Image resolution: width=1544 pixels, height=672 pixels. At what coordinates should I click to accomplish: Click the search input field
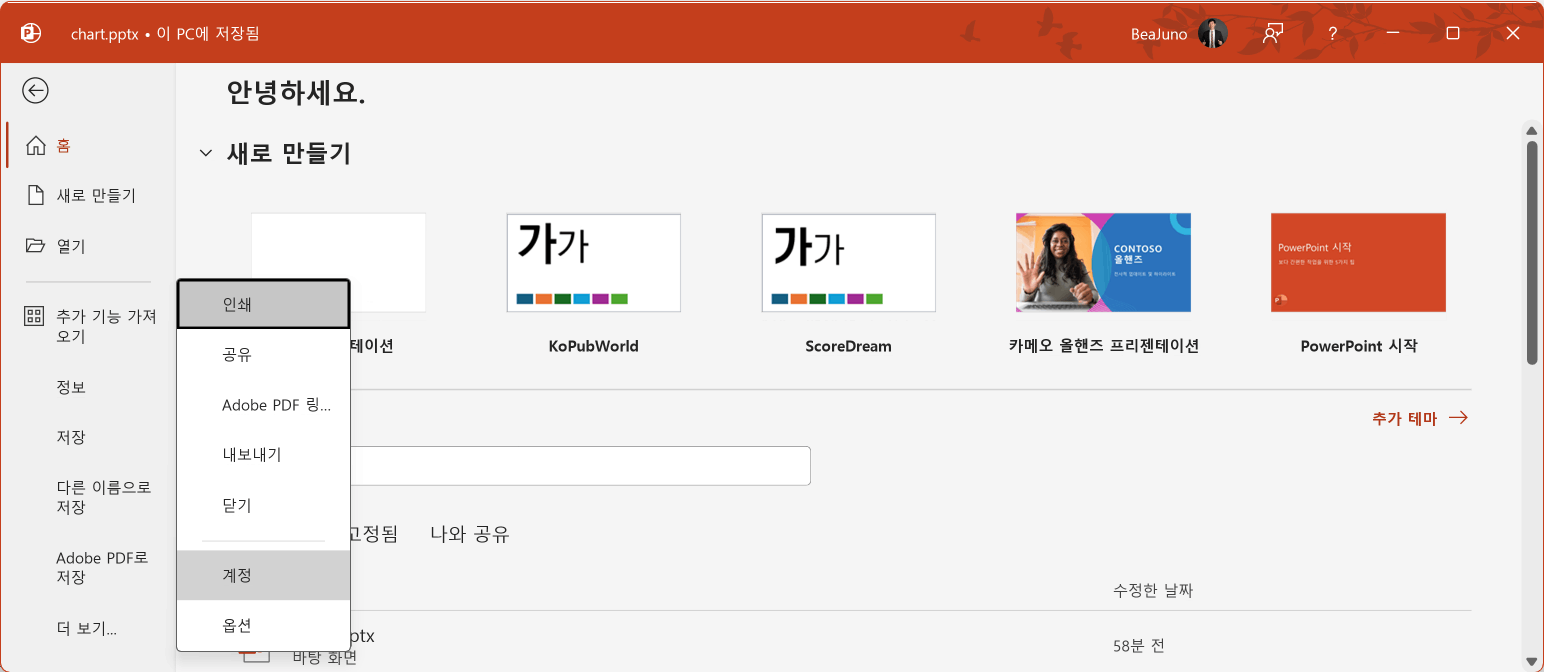coord(580,466)
